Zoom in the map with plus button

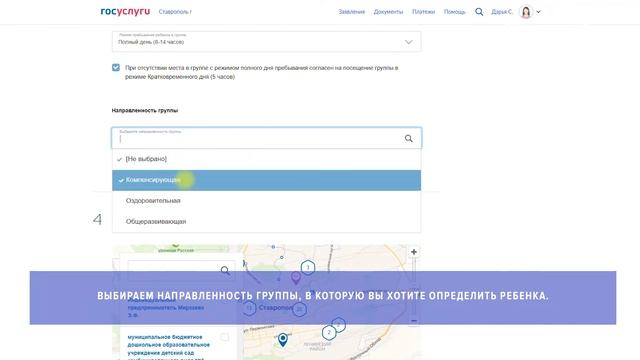[414, 252]
